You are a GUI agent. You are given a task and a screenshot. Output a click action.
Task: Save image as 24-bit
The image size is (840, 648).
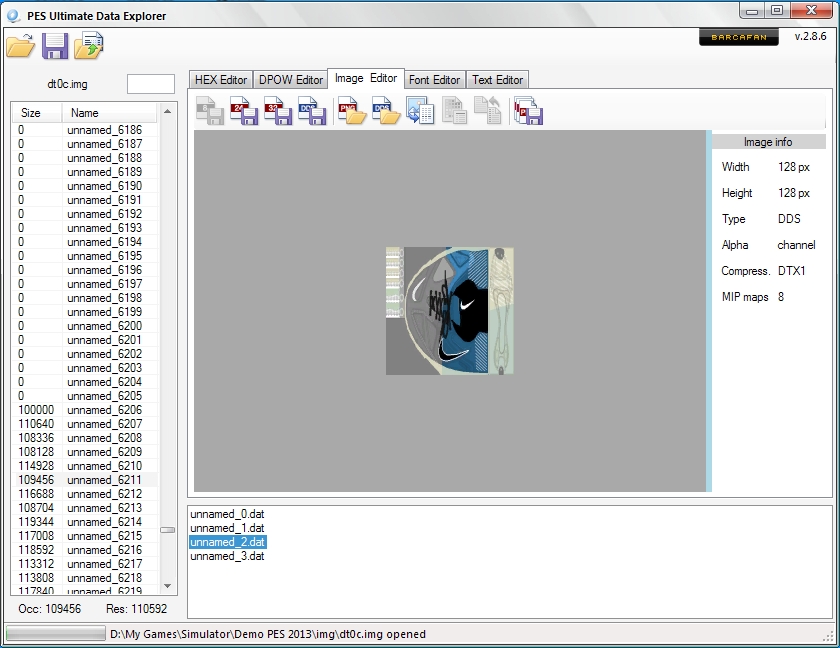[x=244, y=110]
